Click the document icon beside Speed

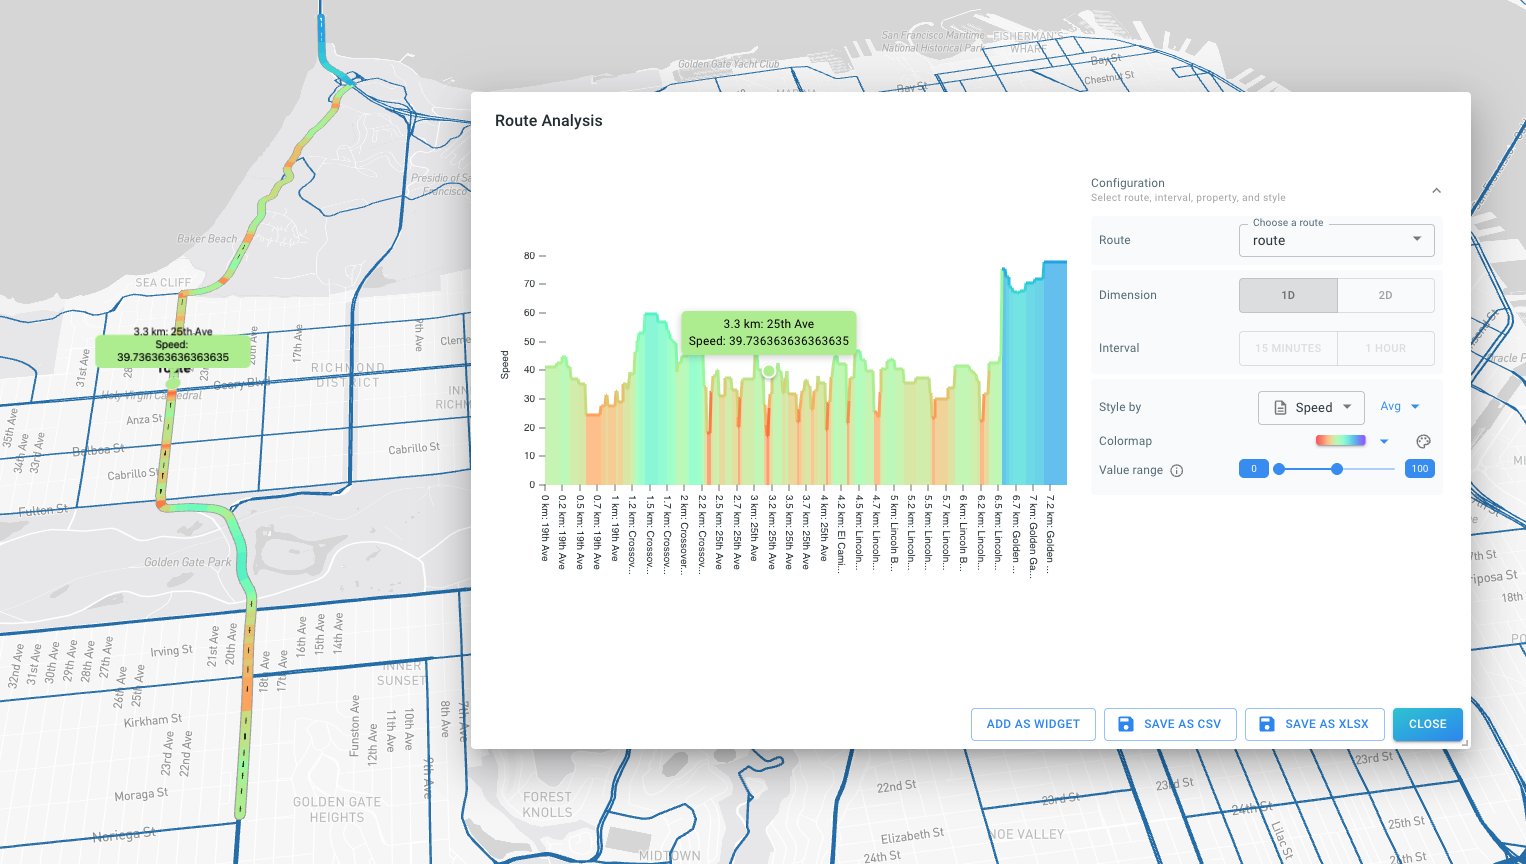(x=1280, y=408)
